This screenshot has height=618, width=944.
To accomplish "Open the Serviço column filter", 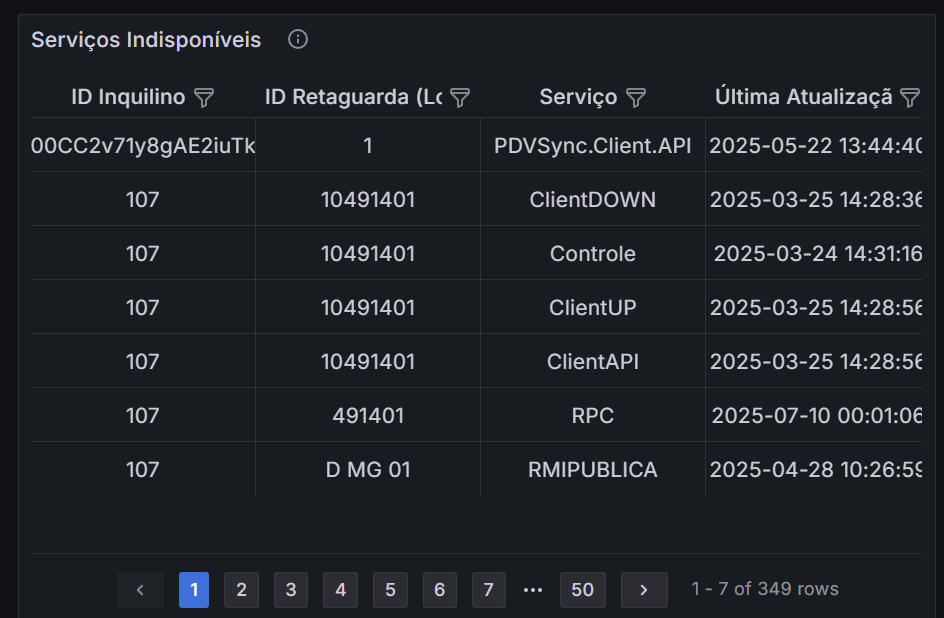I will (x=636, y=97).
